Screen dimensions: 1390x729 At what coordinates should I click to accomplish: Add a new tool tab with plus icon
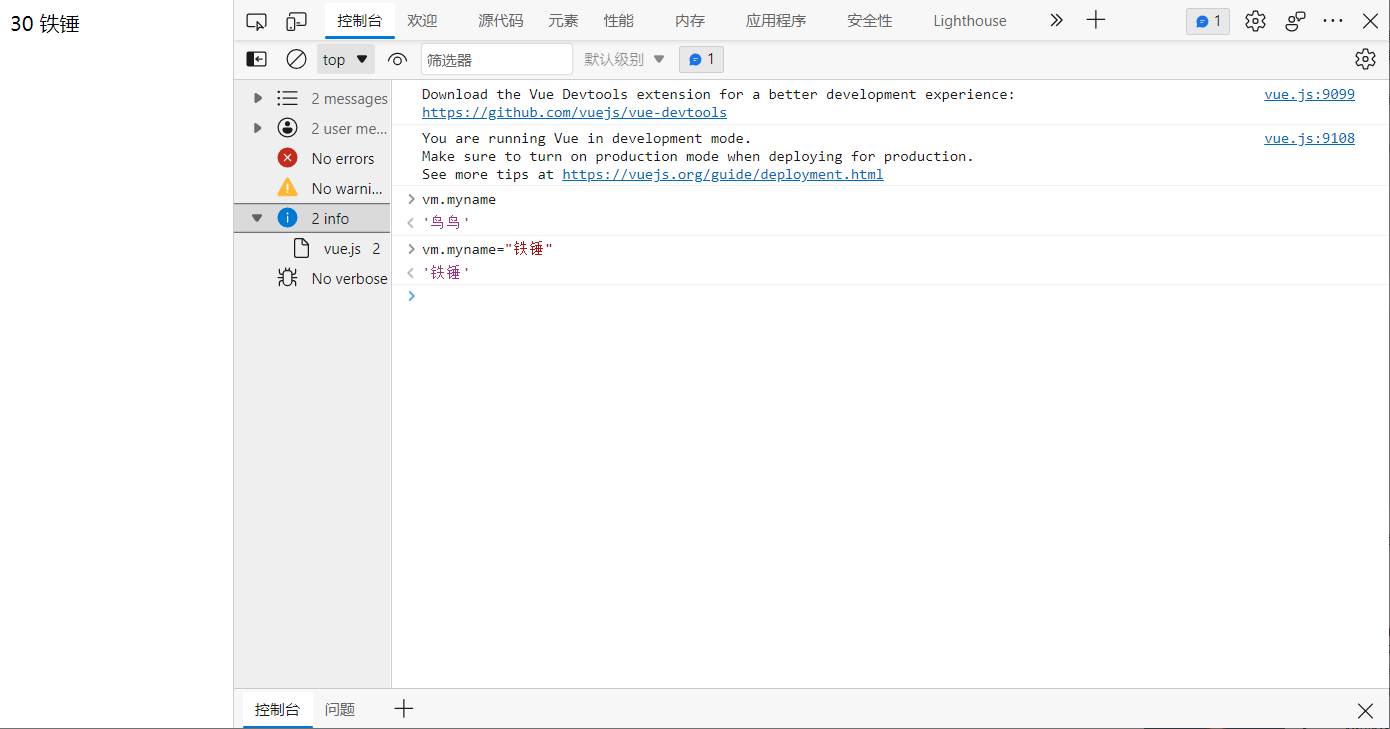click(1096, 20)
